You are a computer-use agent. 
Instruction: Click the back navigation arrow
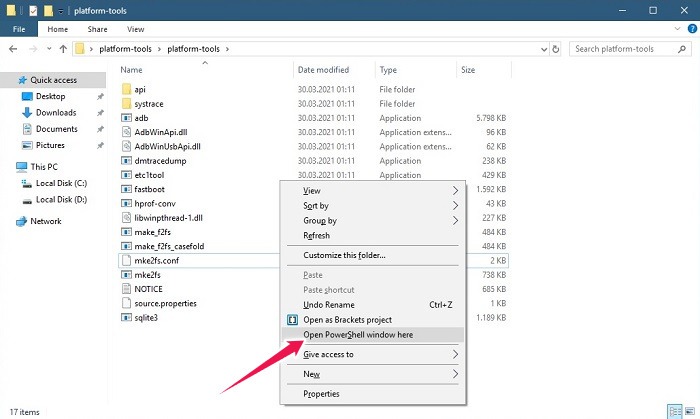(x=13, y=48)
